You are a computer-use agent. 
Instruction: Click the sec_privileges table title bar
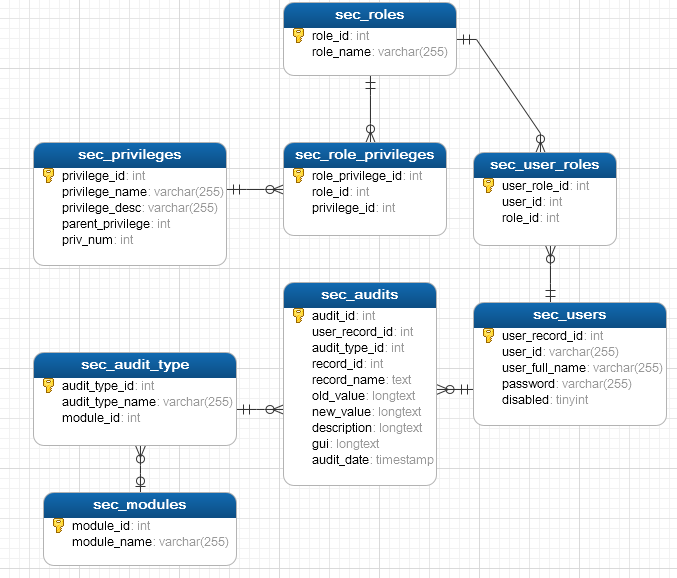coord(130,155)
